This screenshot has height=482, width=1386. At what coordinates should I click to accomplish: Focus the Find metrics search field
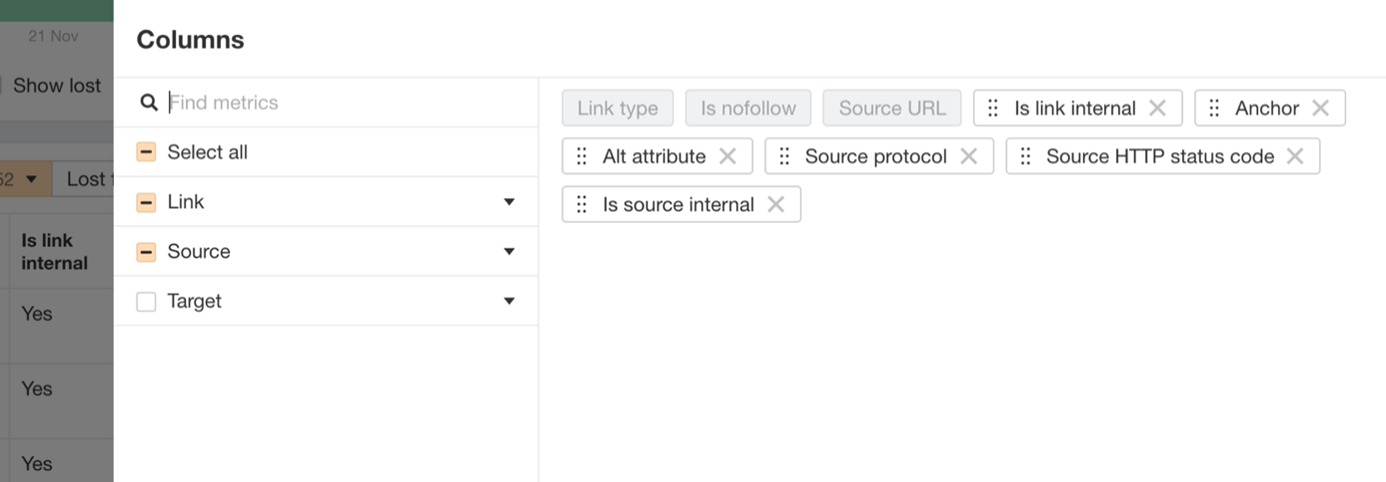pyautogui.click(x=345, y=102)
